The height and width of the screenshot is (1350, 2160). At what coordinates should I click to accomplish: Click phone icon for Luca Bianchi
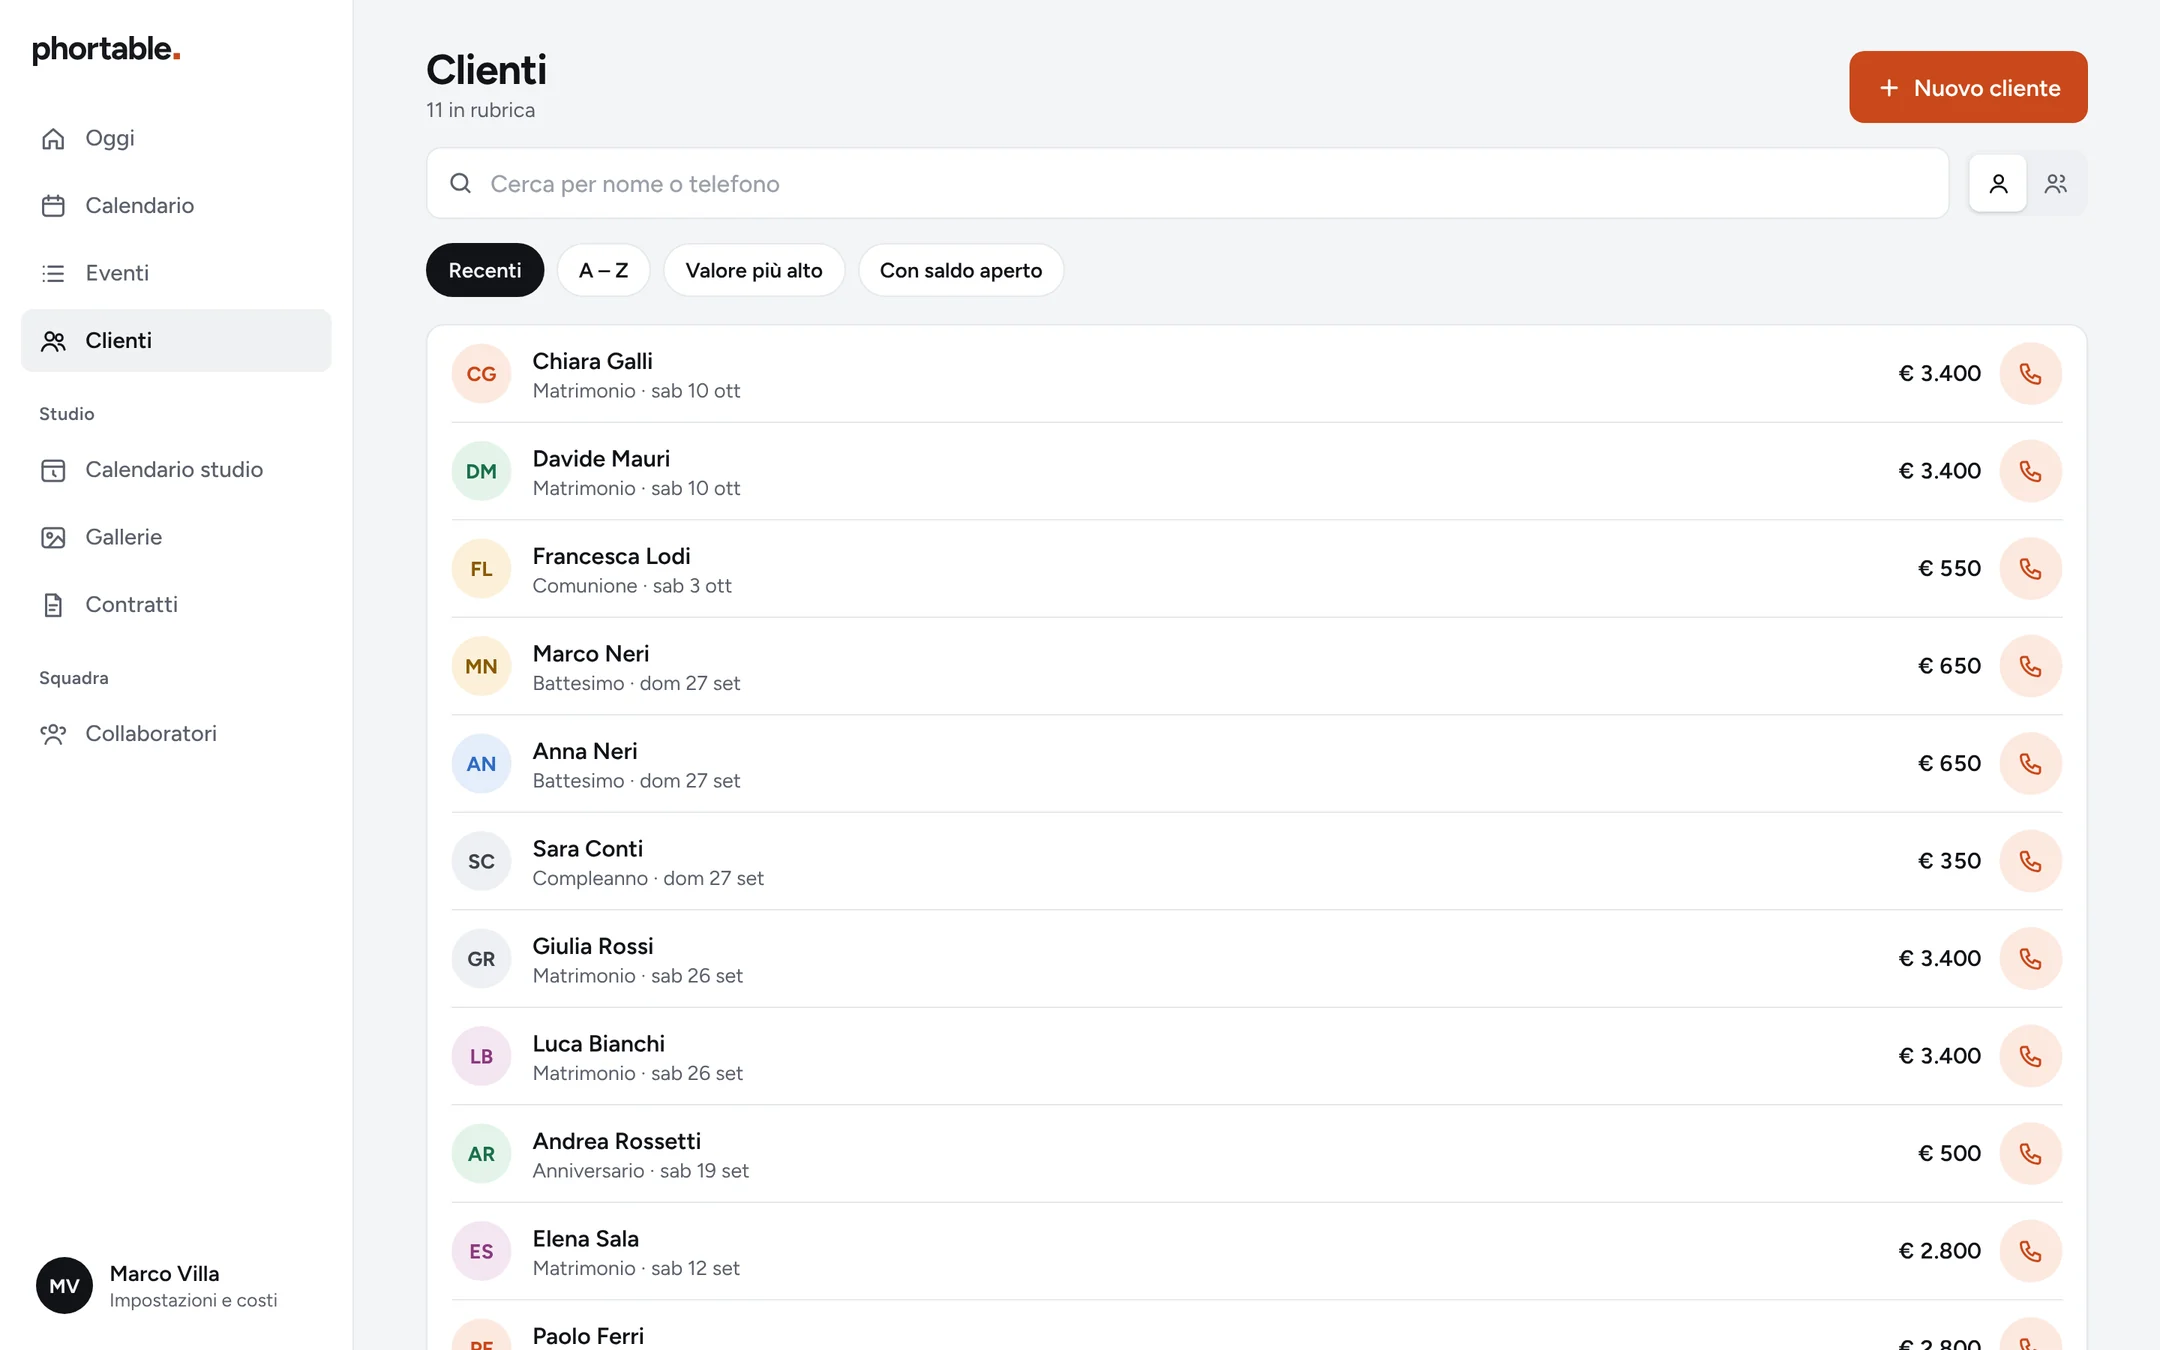point(2030,1056)
